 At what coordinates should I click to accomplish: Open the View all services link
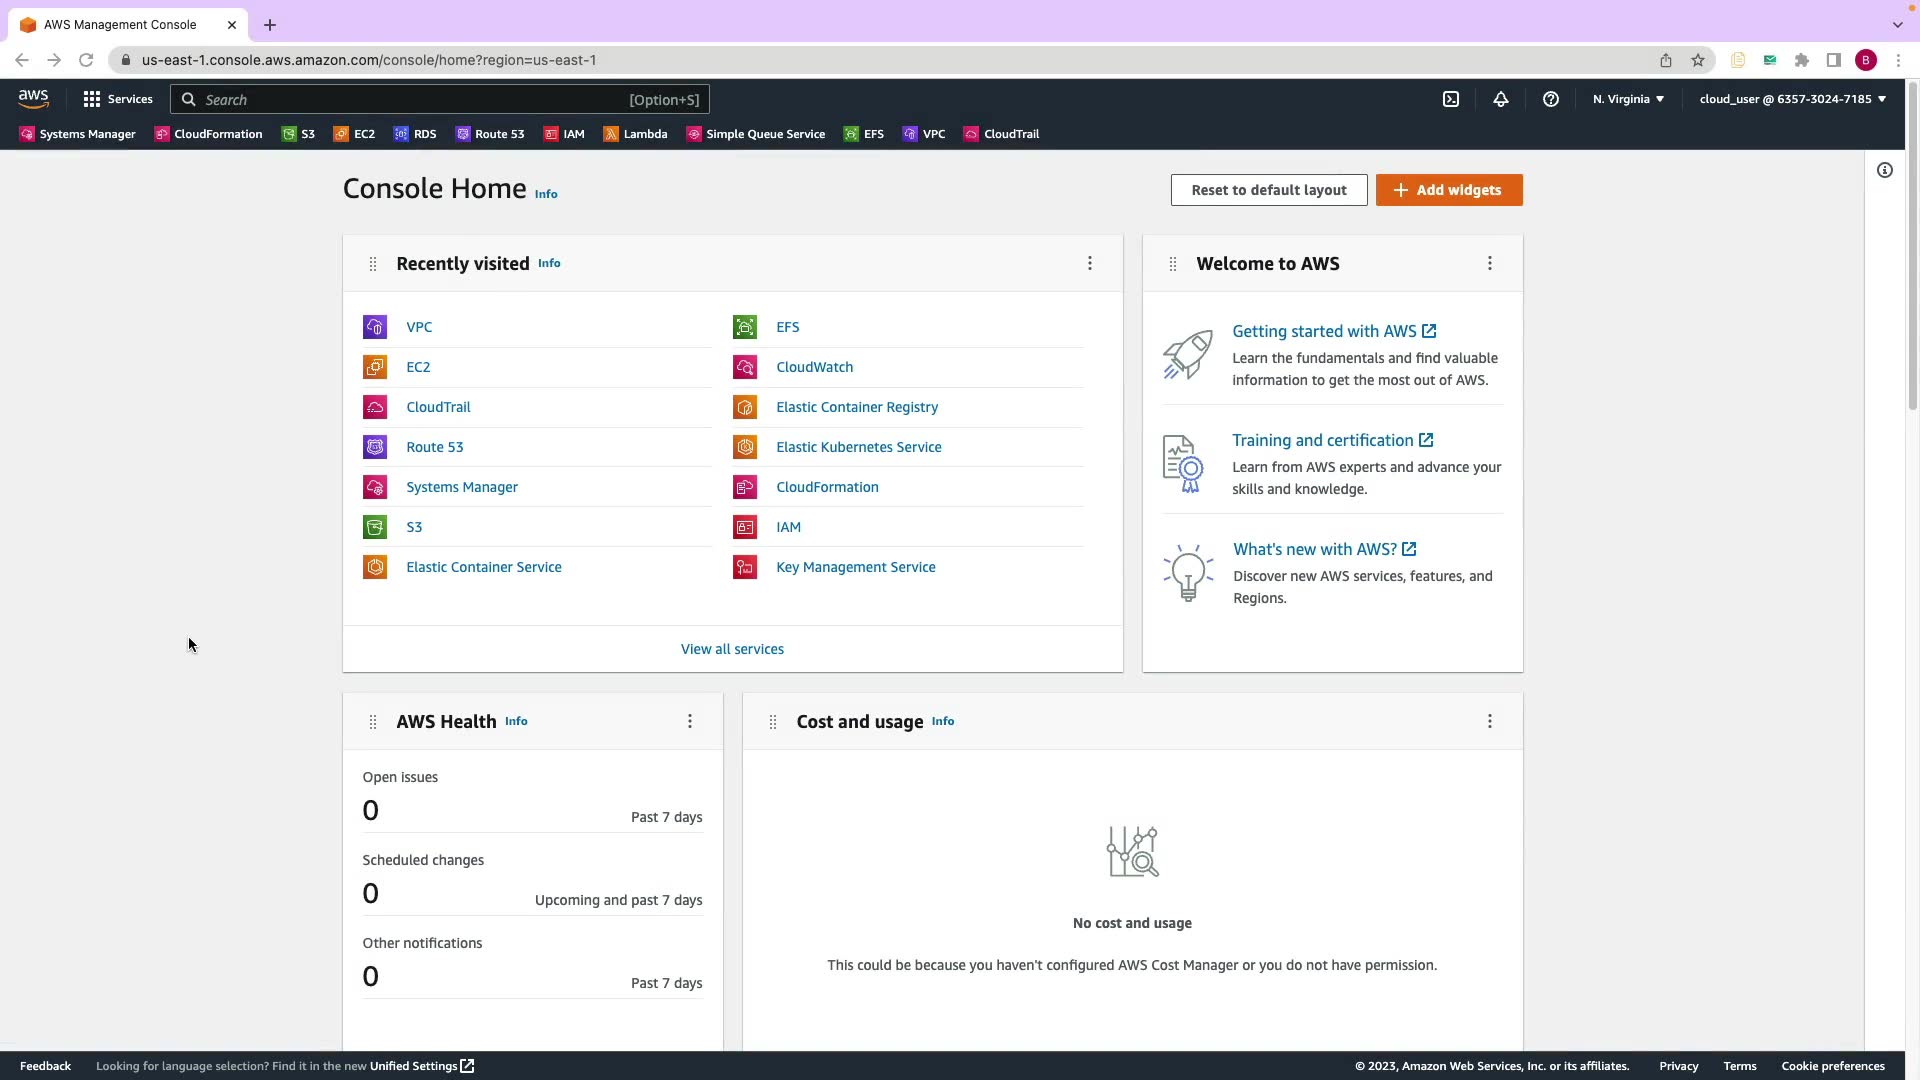(x=732, y=649)
